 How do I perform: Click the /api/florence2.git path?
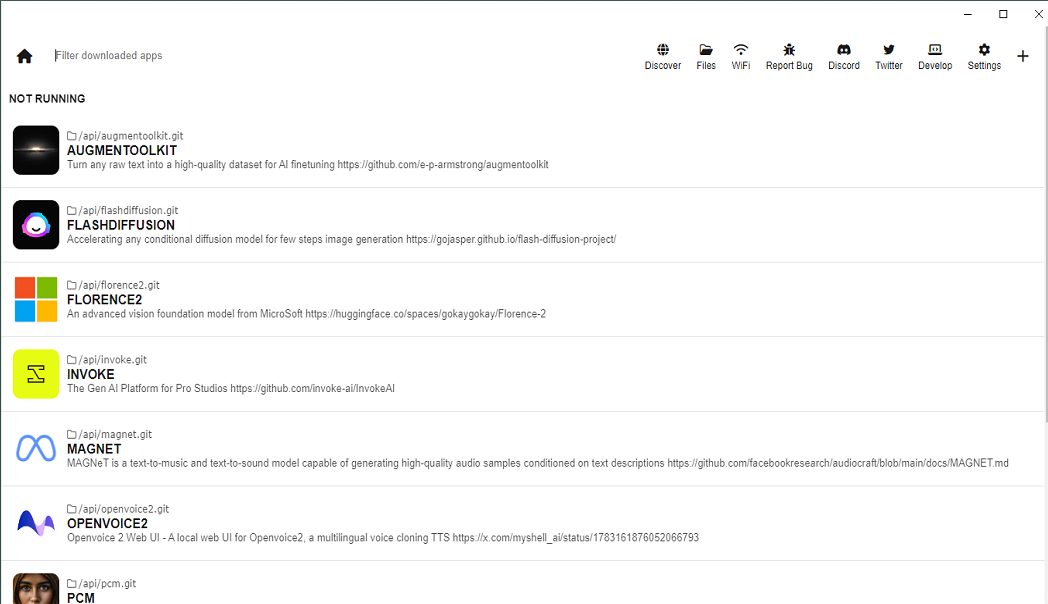119,285
